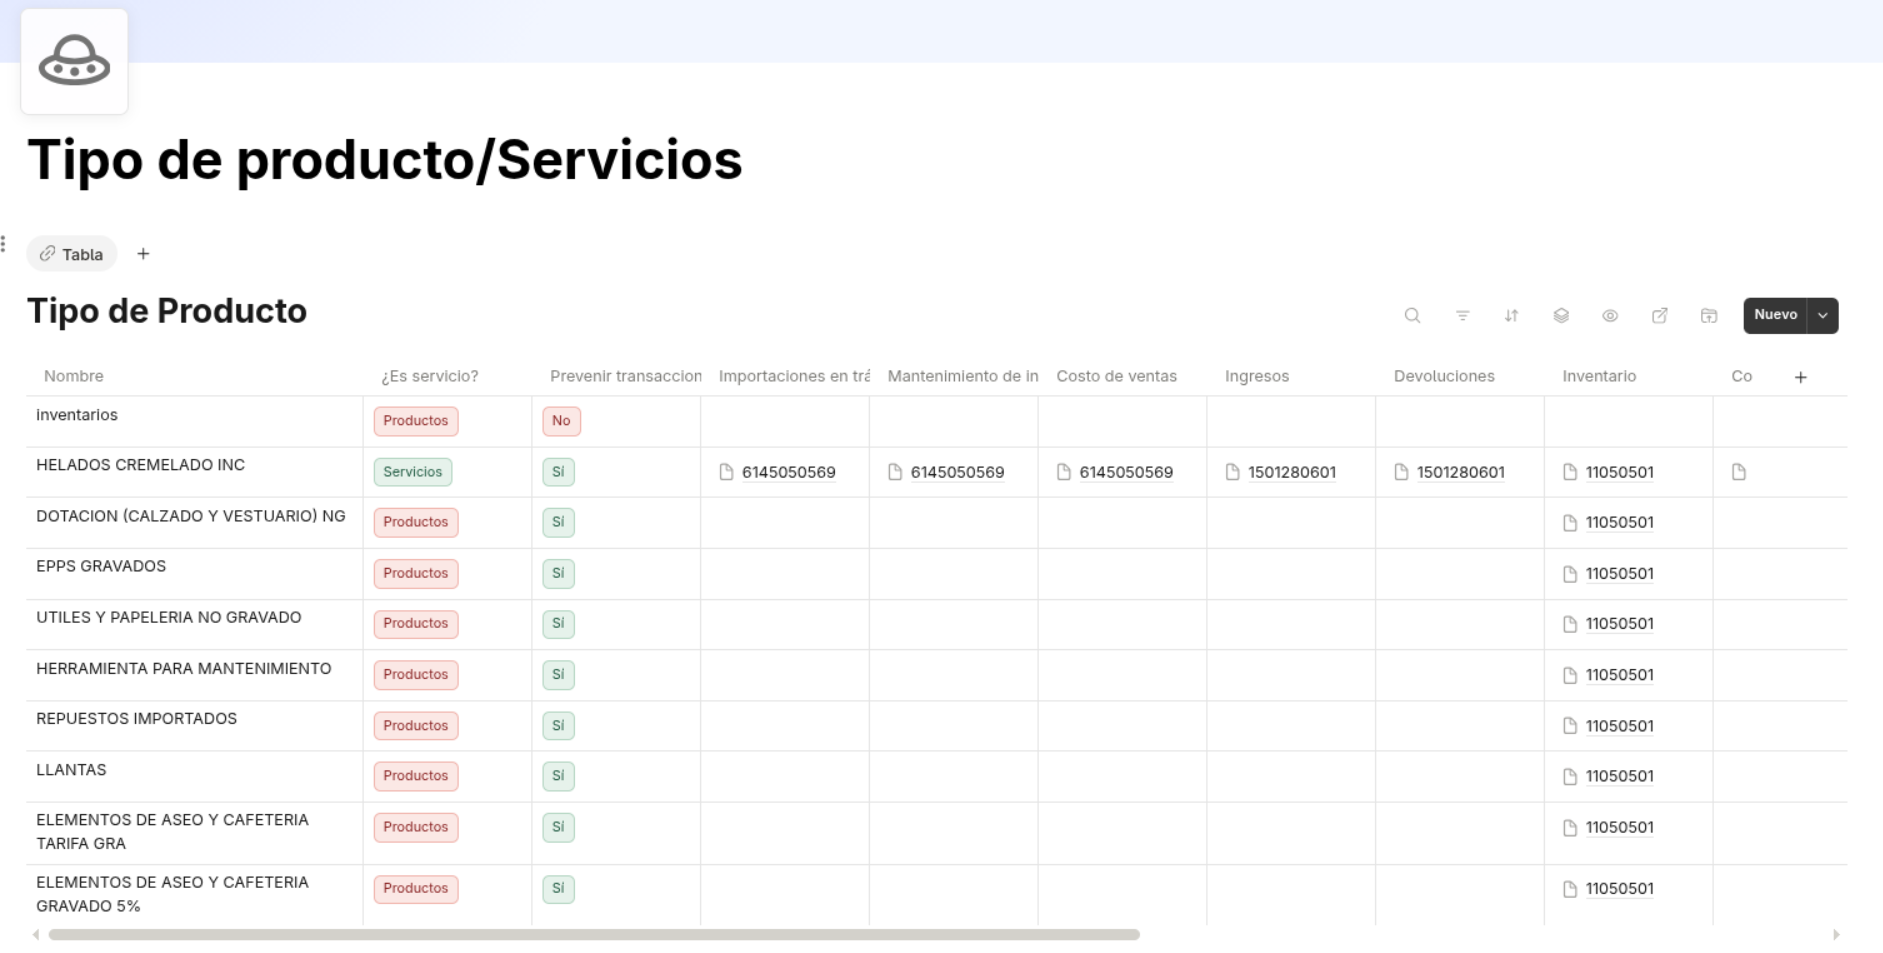This screenshot has width=1883, height=953.
Task: Click the Prevenir transaccion column header
Action: (625, 376)
